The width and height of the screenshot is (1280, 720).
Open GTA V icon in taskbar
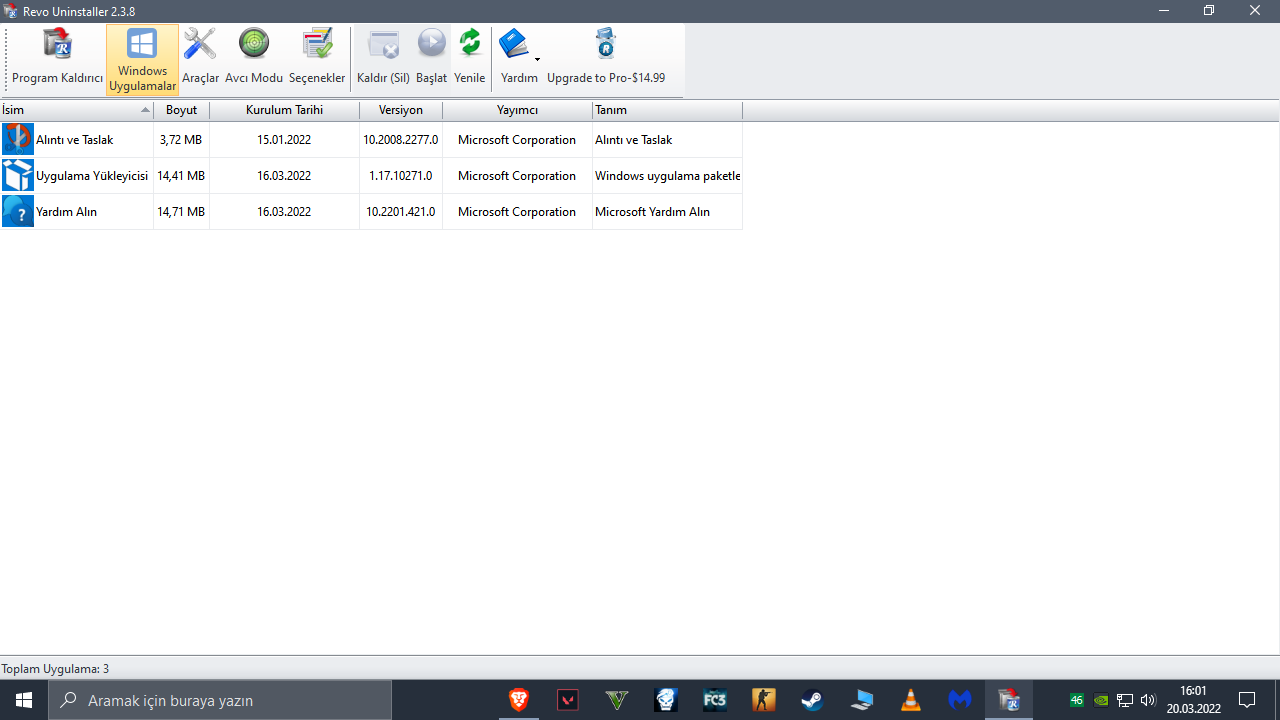coord(617,700)
